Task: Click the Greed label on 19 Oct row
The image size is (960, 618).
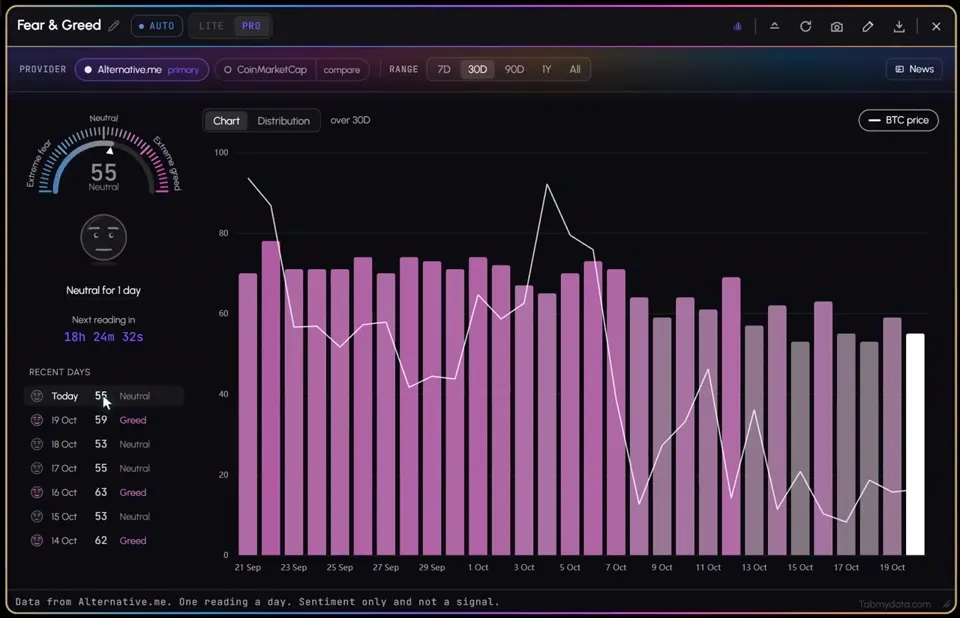Action: tap(133, 420)
